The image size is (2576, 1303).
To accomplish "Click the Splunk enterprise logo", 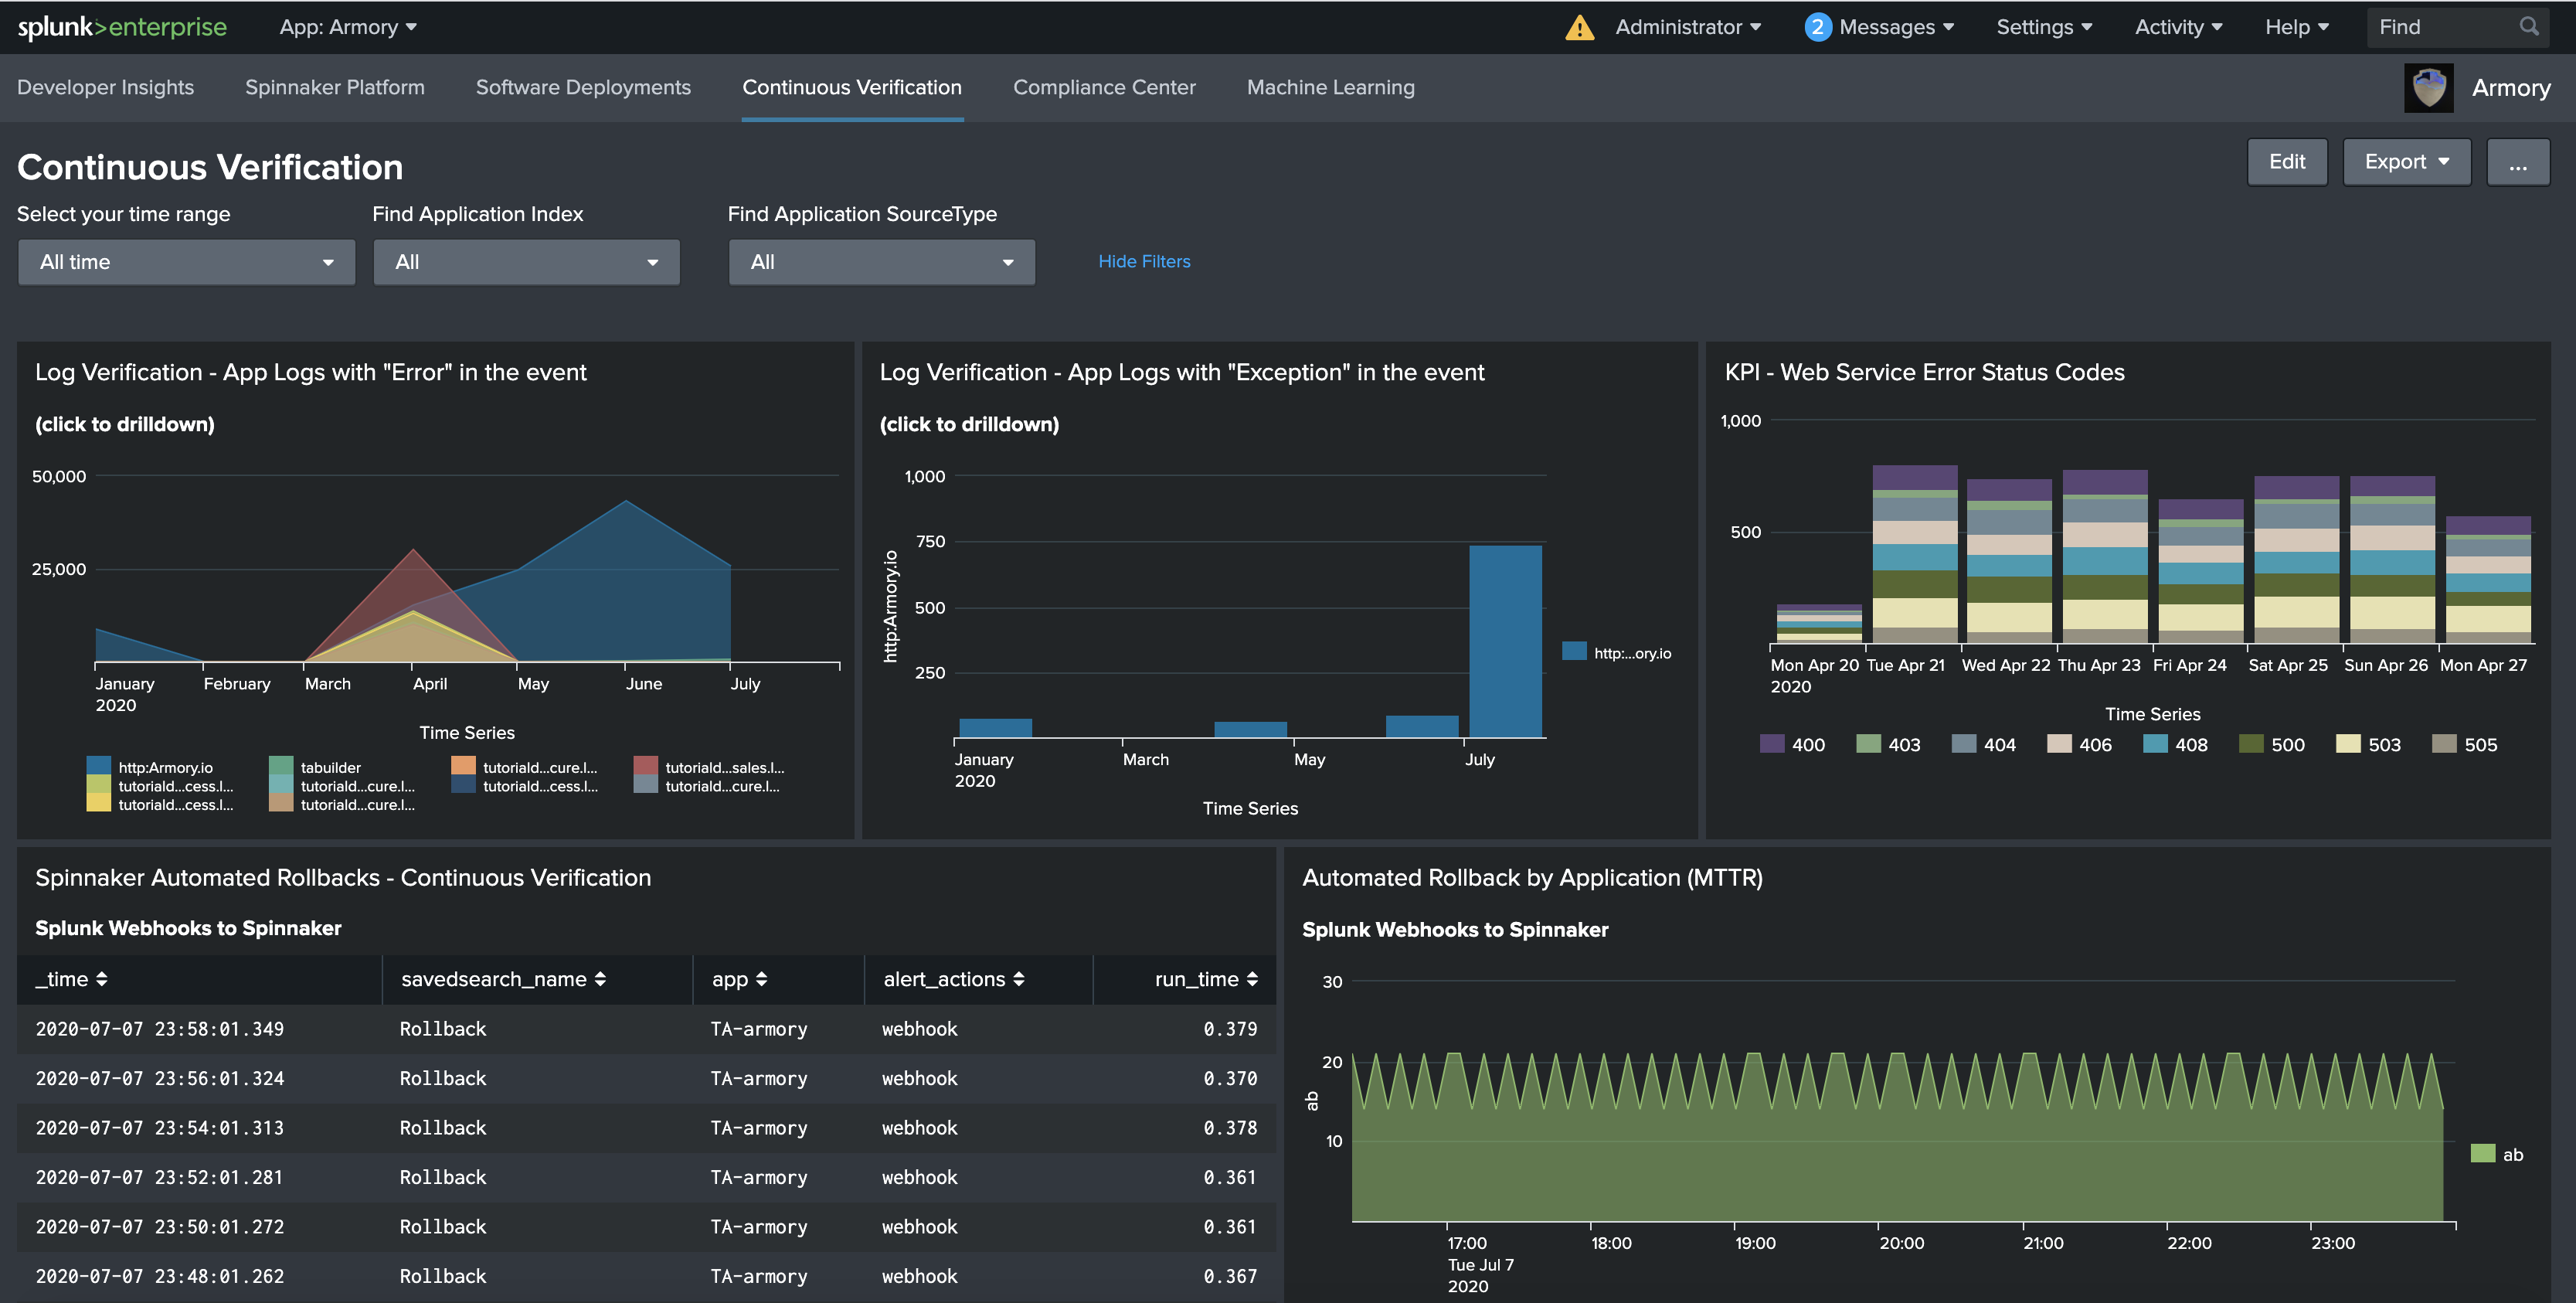I will (x=122, y=27).
